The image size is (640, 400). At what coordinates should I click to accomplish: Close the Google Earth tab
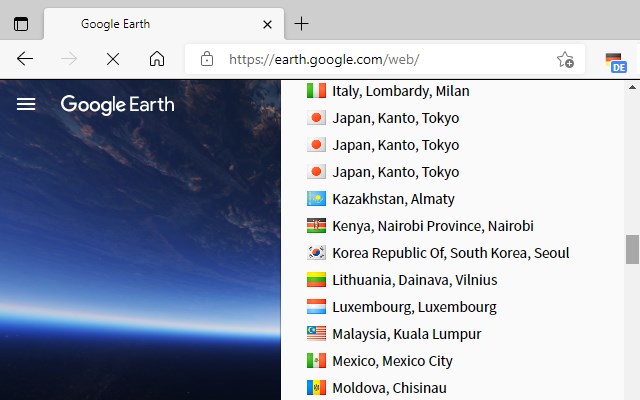coord(267,24)
